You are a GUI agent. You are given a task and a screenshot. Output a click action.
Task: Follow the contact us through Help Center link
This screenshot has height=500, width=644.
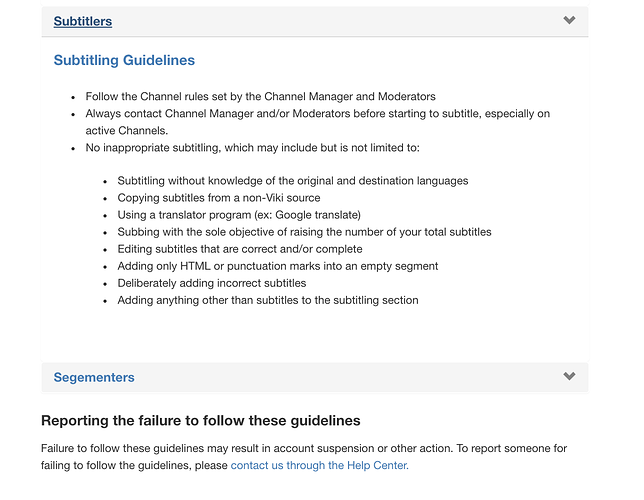pyautogui.click(x=320, y=465)
